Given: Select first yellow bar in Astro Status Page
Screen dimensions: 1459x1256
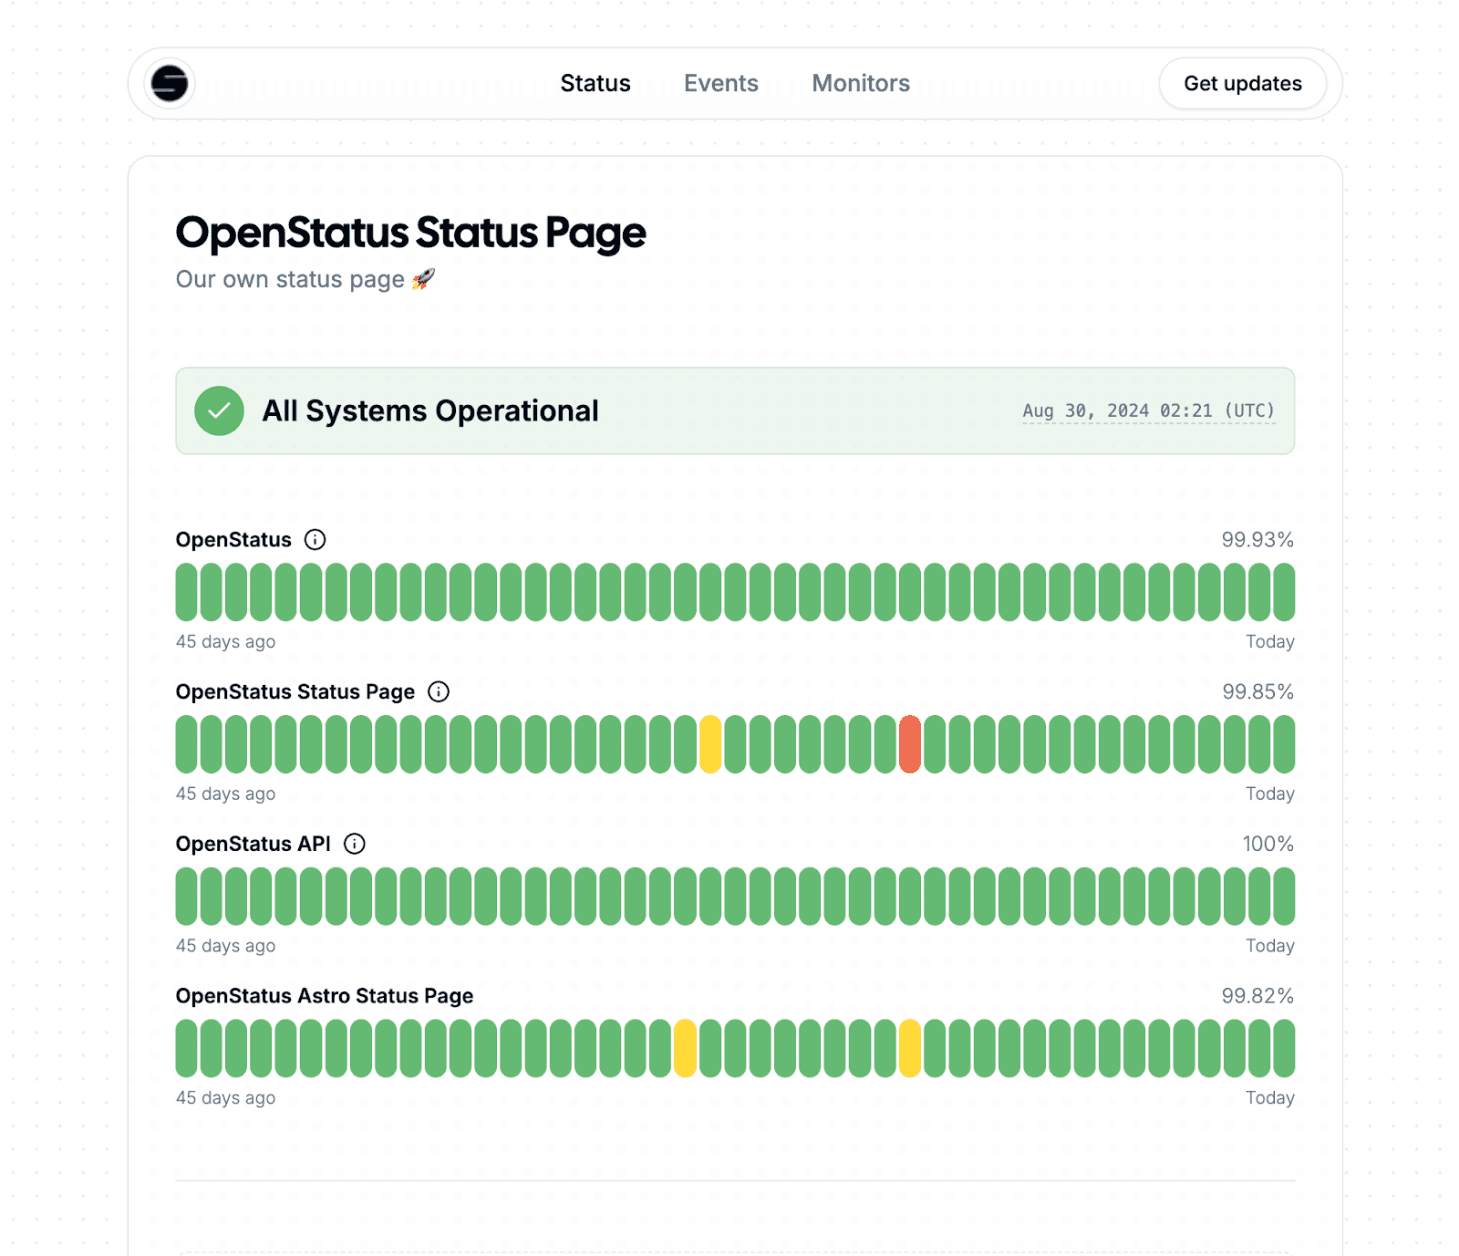Looking at the screenshot, I should (x=685, y=1048).
